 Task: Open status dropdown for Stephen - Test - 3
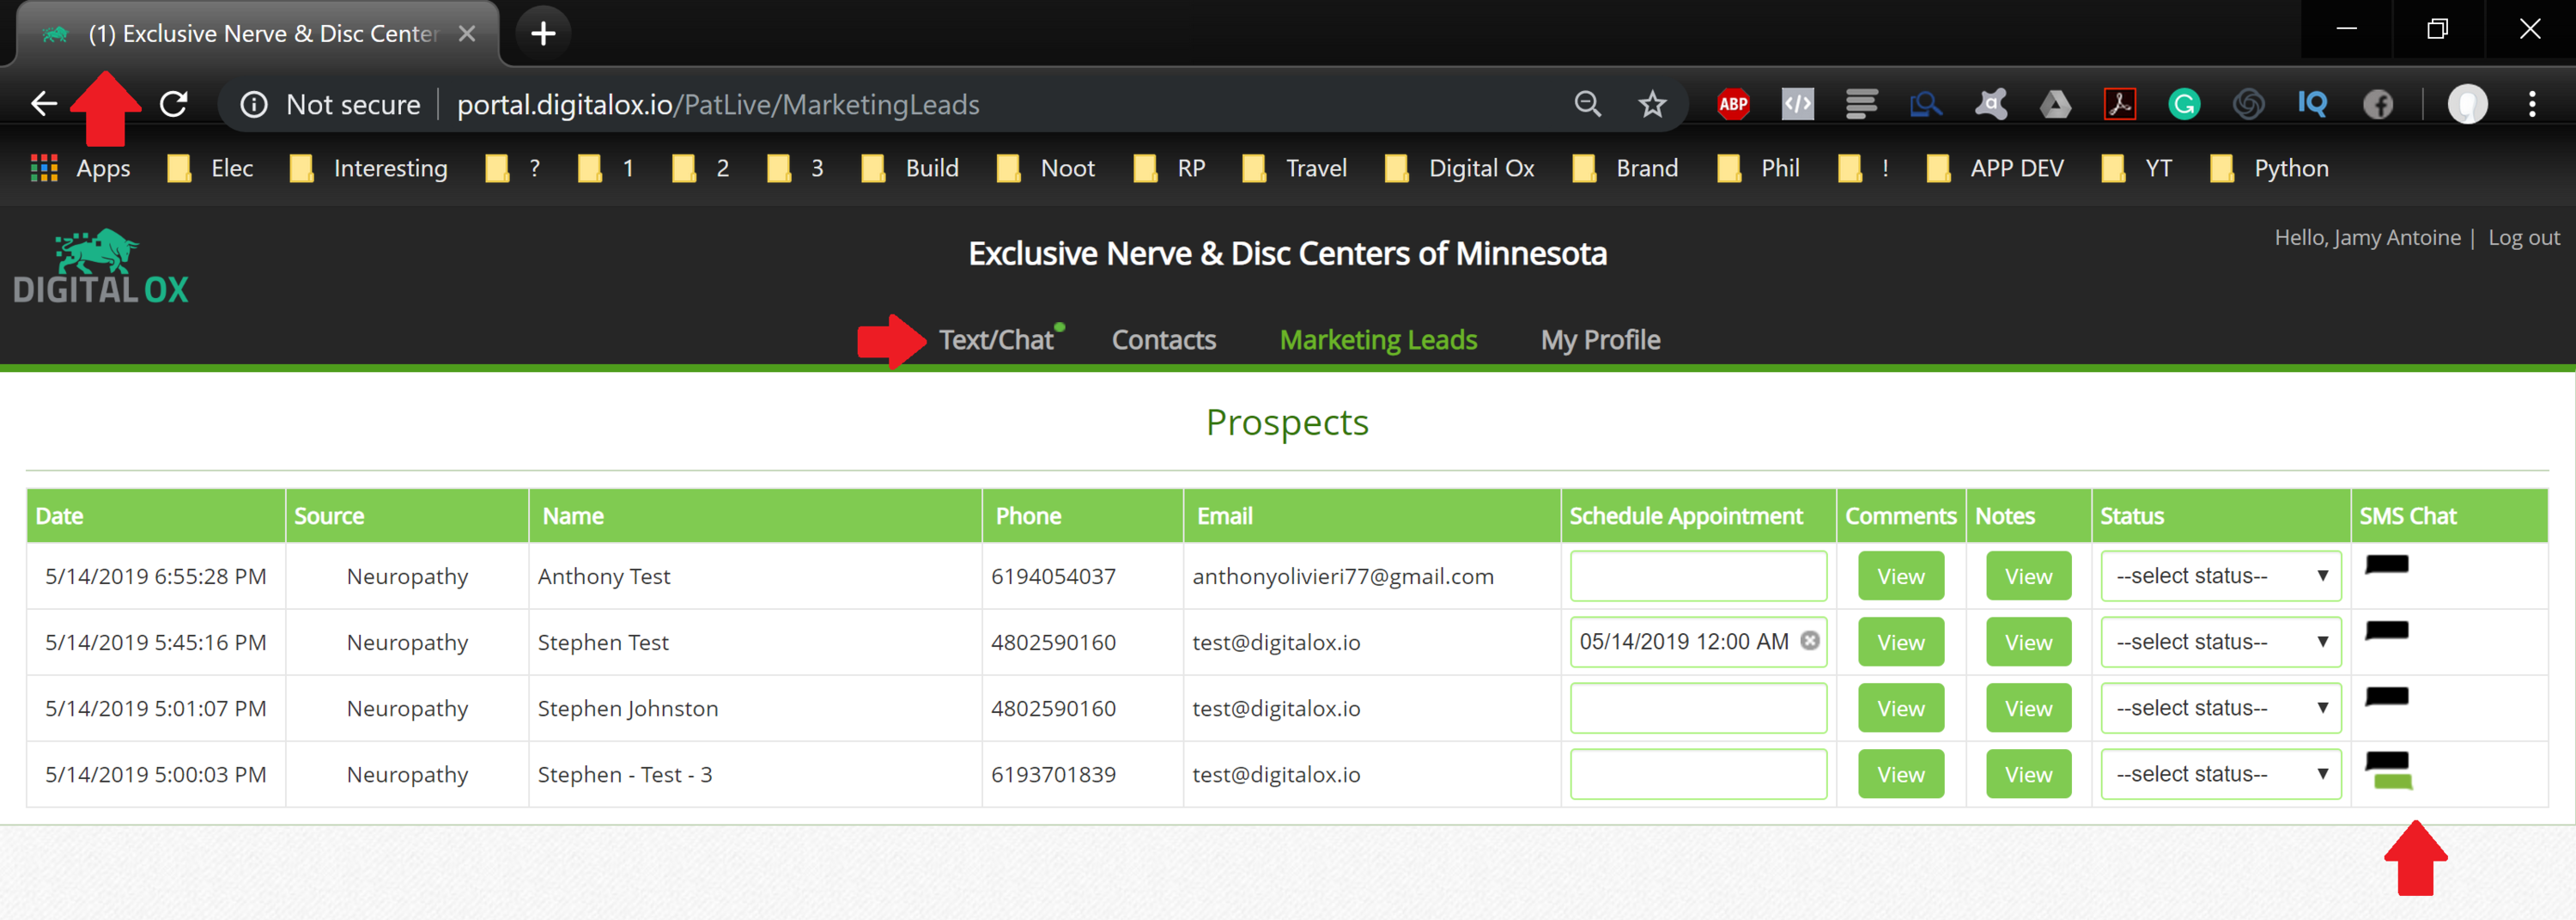tap(2220, 774)
